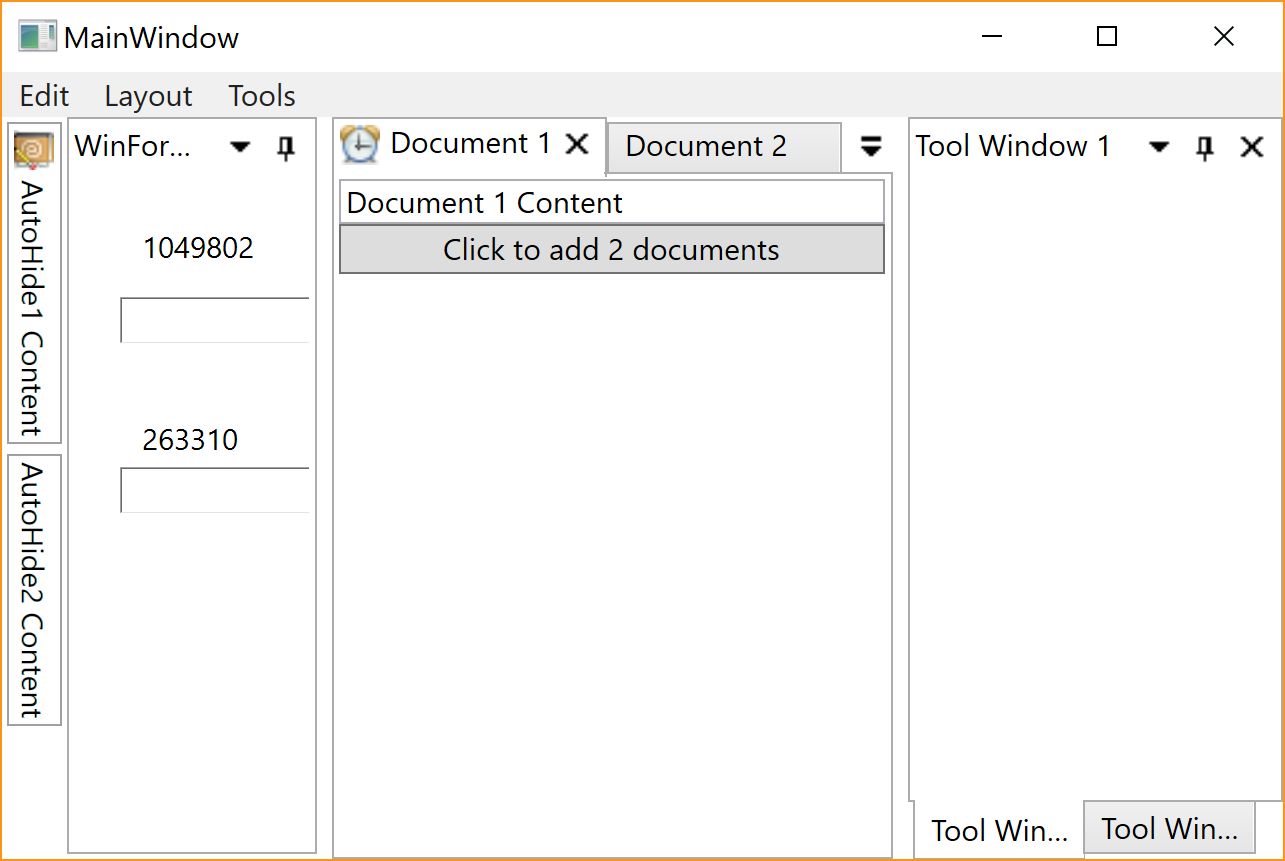Open the Edit menu
The width and height of the screenshot is (1285, 861).
click(44, 96)
